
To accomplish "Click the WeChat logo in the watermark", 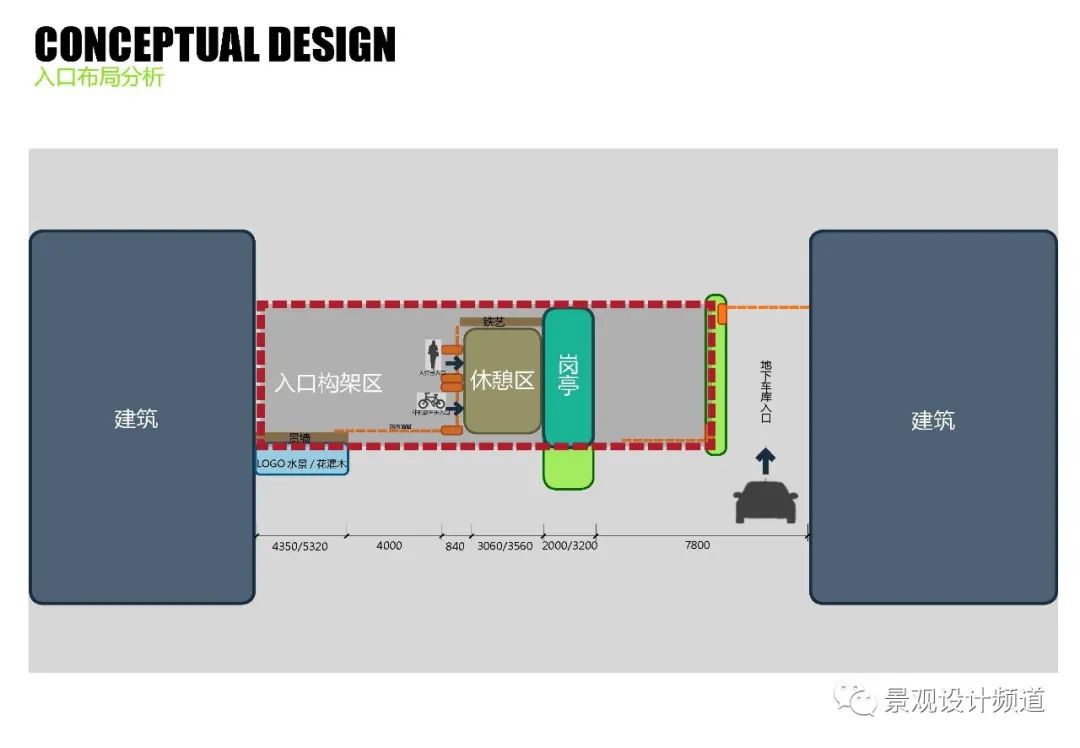I will click(x=856, y=699).
